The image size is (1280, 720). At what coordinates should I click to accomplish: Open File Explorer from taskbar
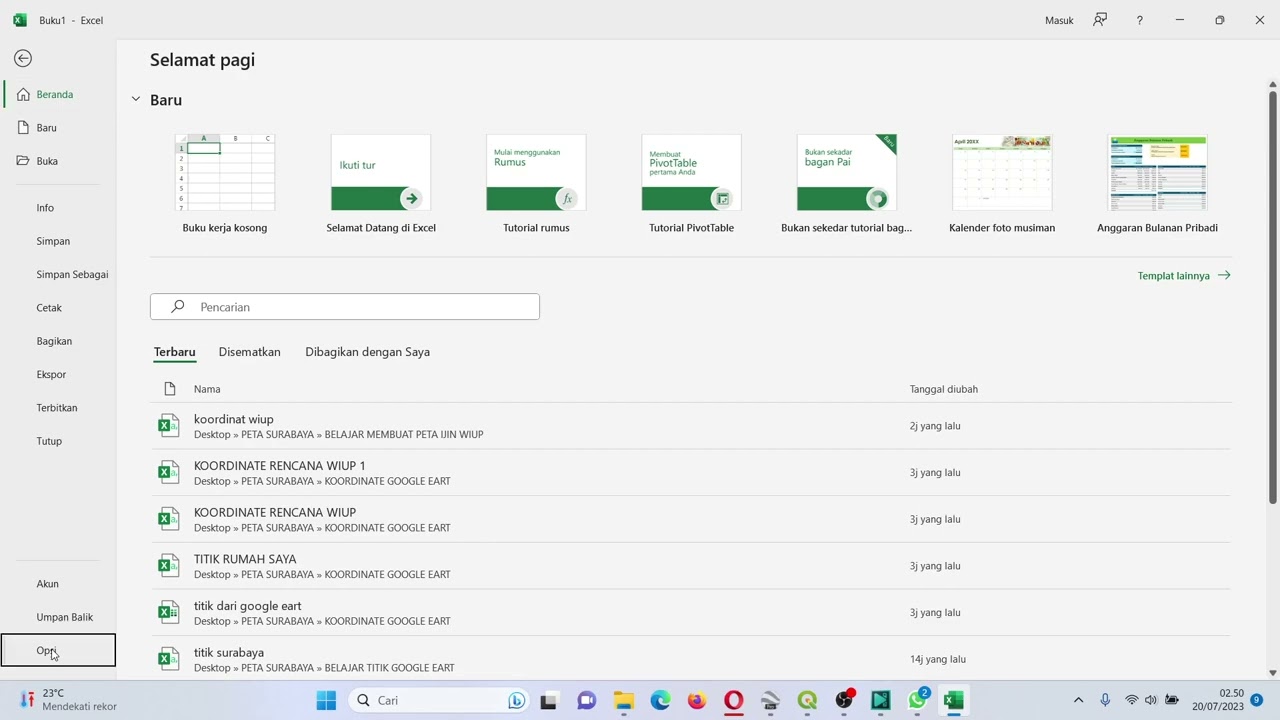click(x=624, y=700)
